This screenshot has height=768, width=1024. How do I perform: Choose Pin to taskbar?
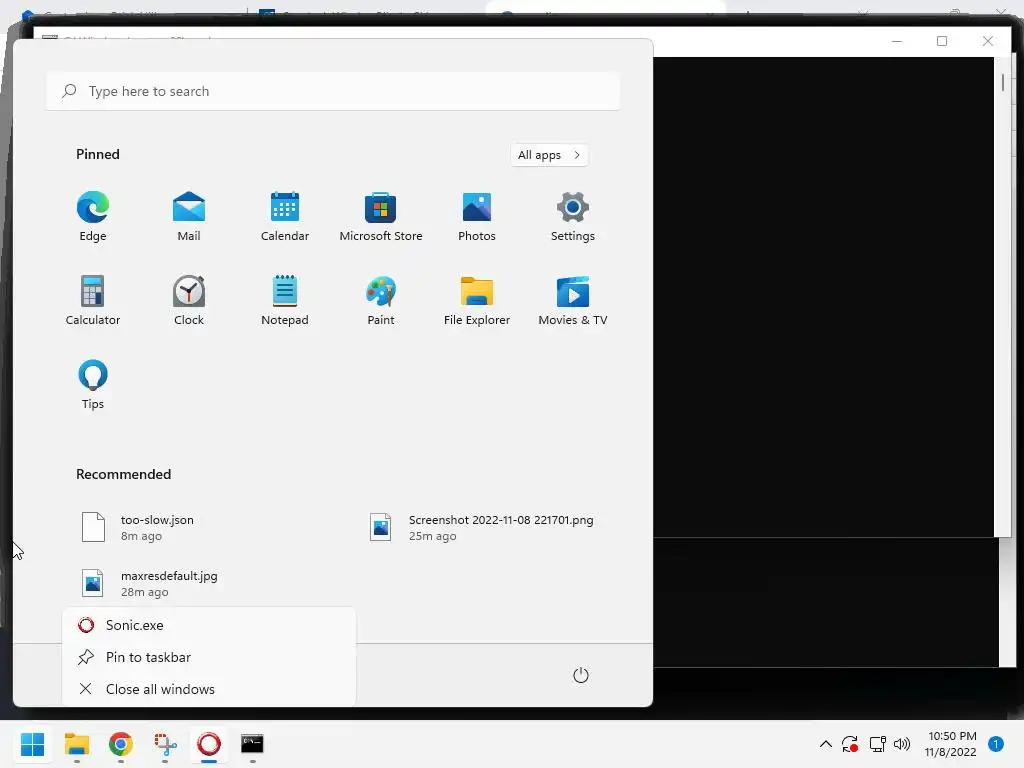click(x=209, y=657)
